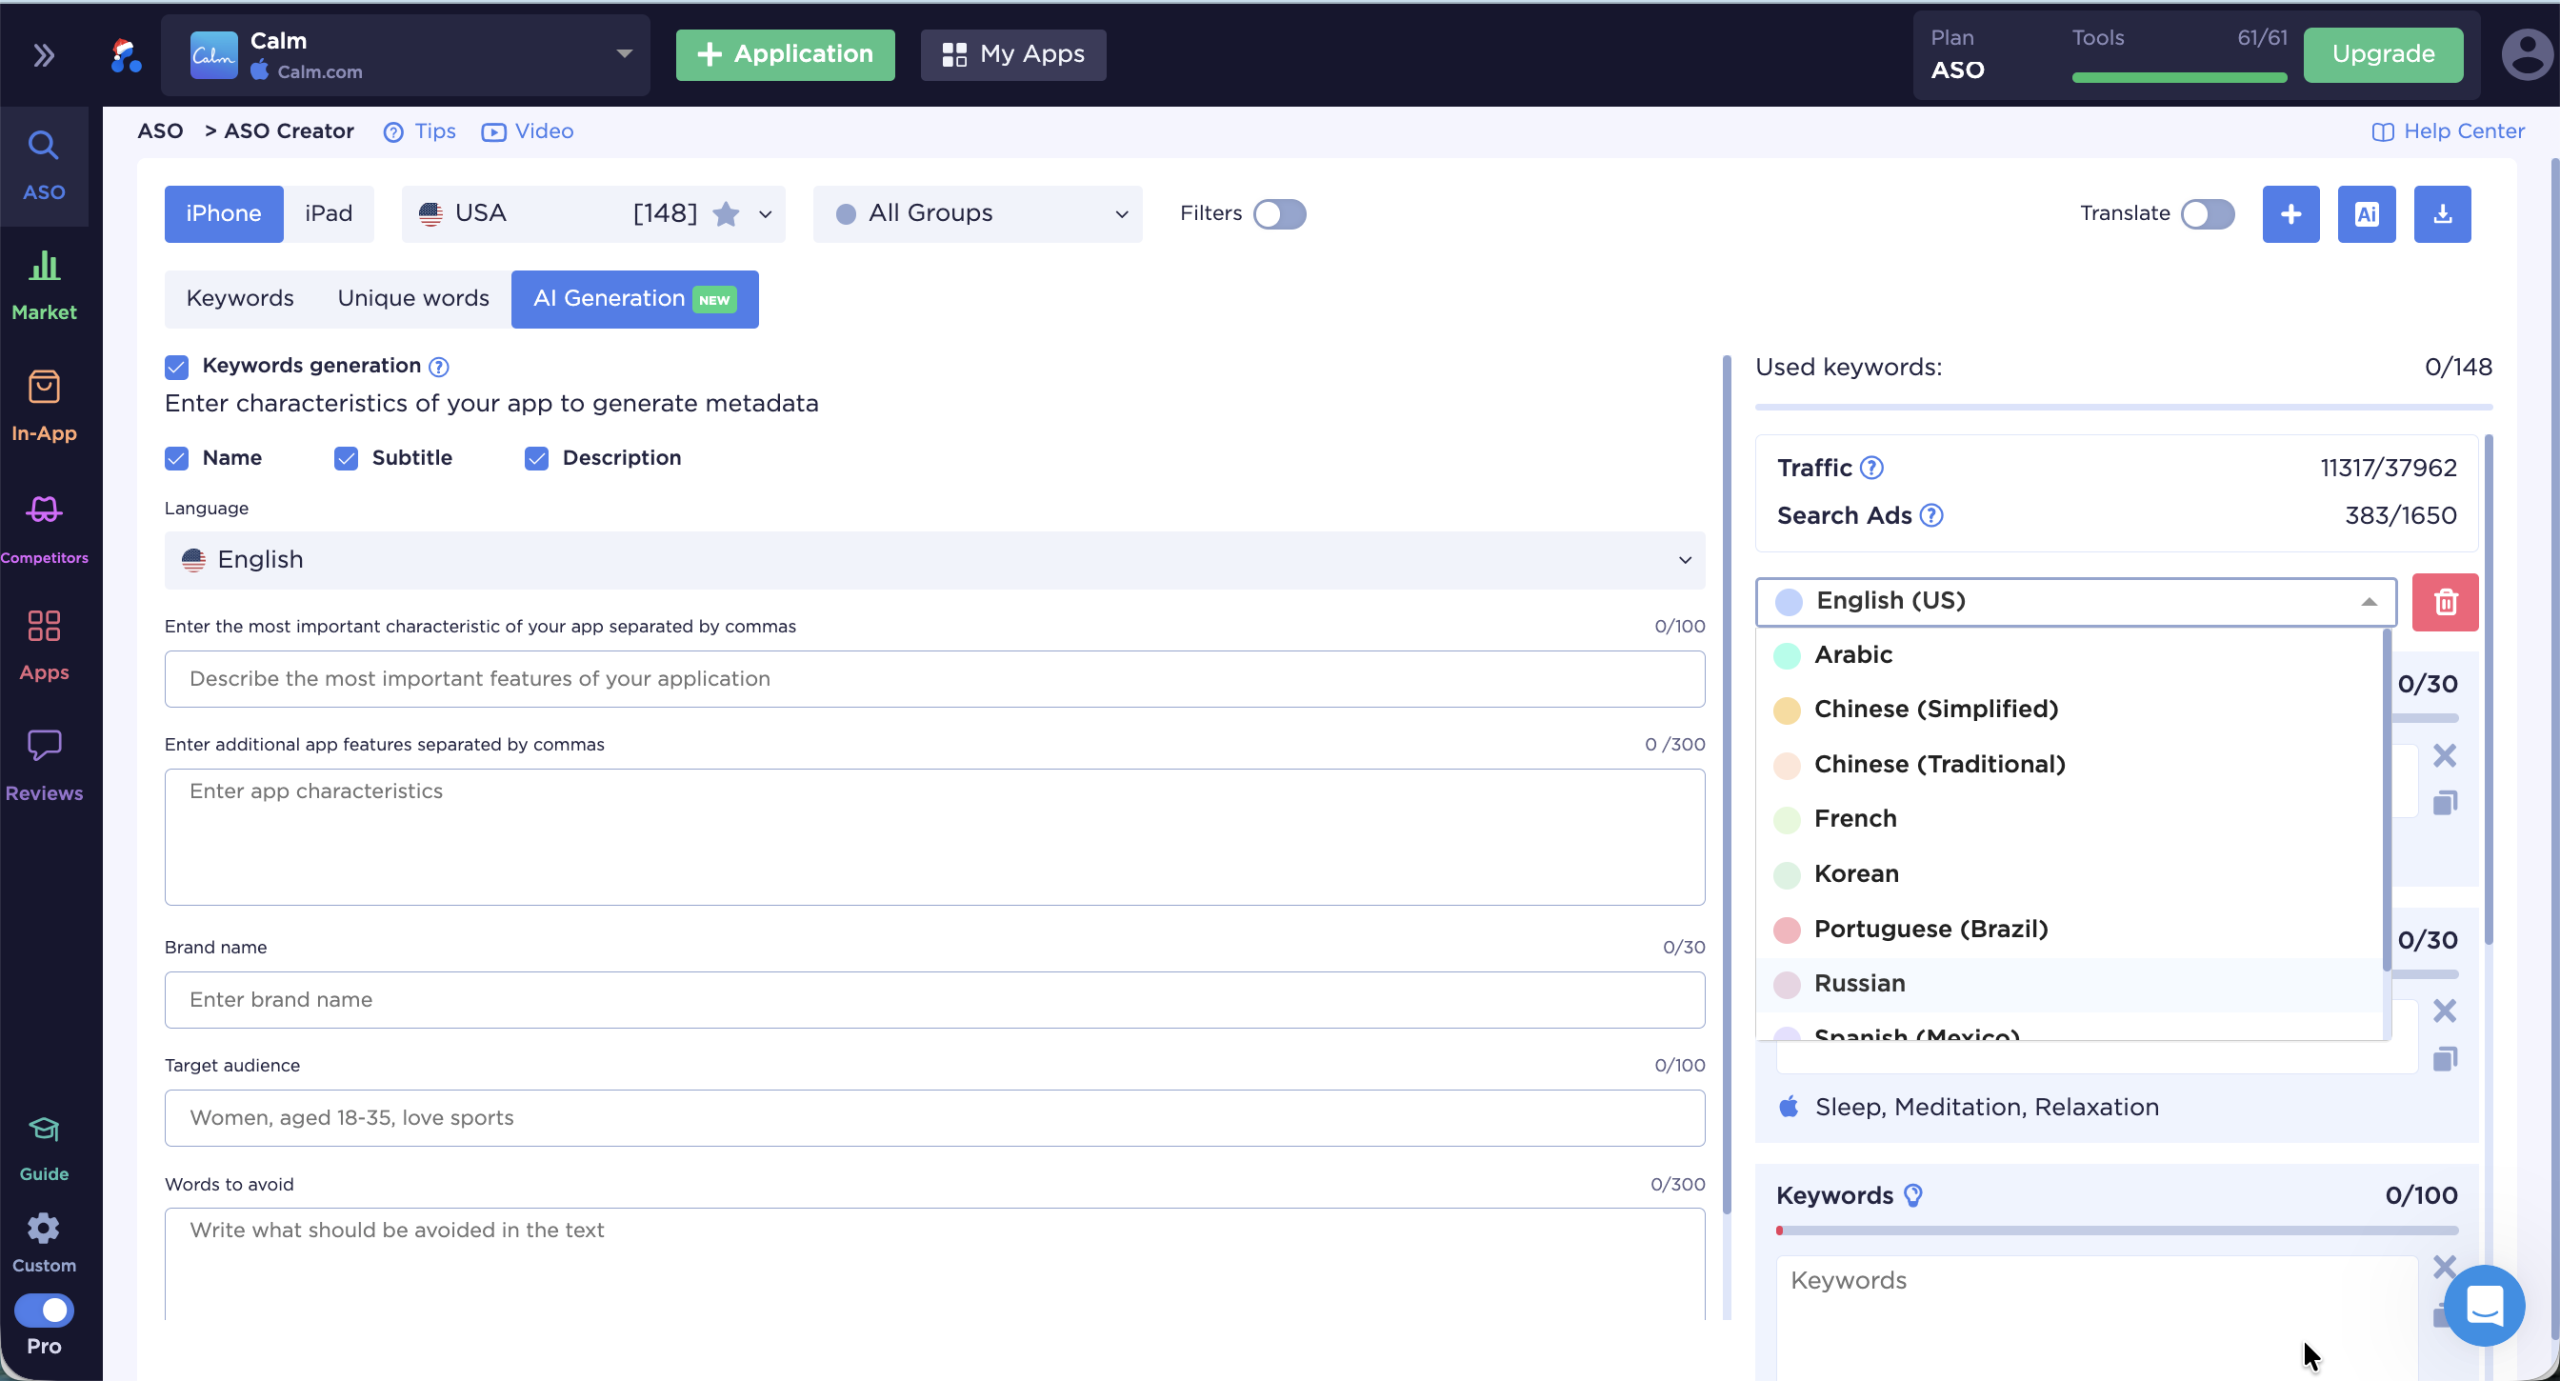Open the Reviews section in sidebar
This screenshot has height=1381, width=2560.
coord(44,765)
